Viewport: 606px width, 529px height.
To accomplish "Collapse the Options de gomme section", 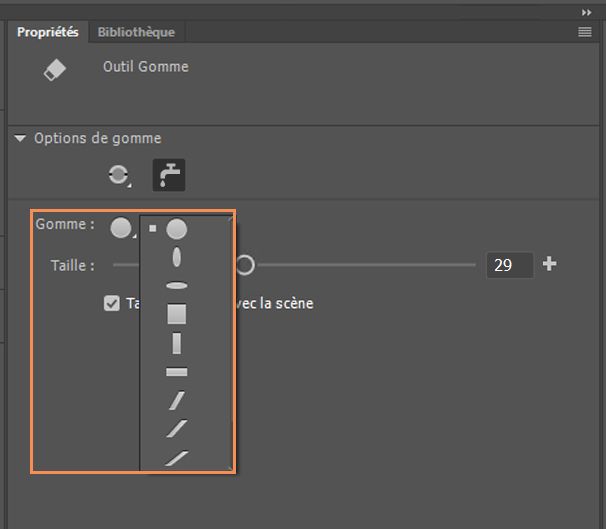I will (x=21, y=139).
